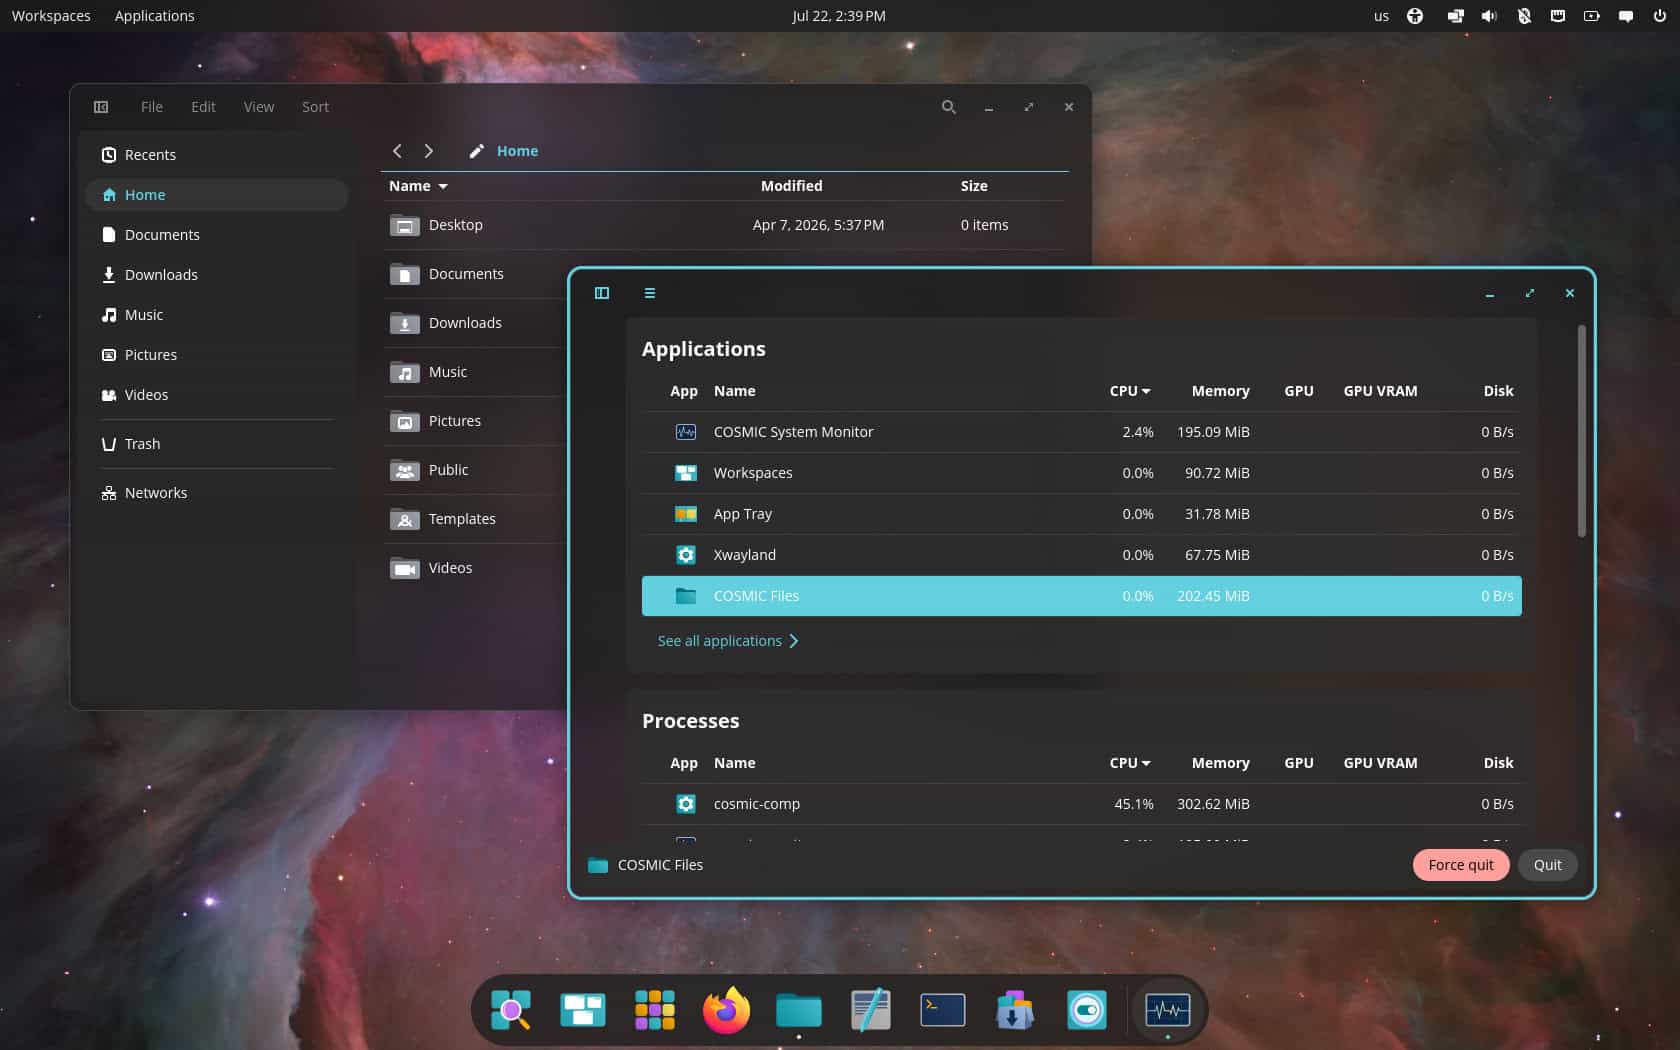Open System Monitor hamburger menu
The height and width of the screenshot is (1050, 1680).
click(x=650, y=293)
